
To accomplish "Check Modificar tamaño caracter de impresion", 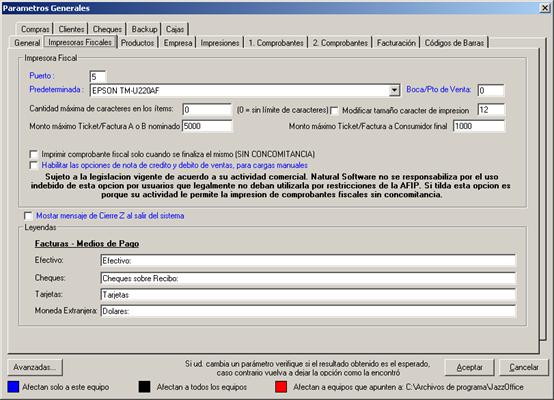I will (334, 111).
